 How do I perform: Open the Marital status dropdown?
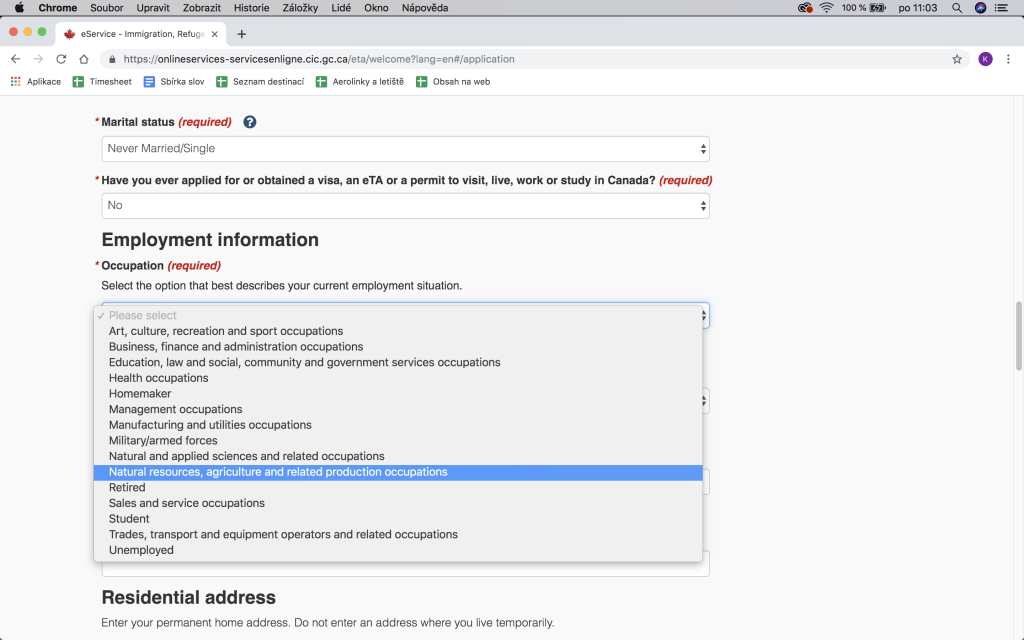[x=405, y=149]
